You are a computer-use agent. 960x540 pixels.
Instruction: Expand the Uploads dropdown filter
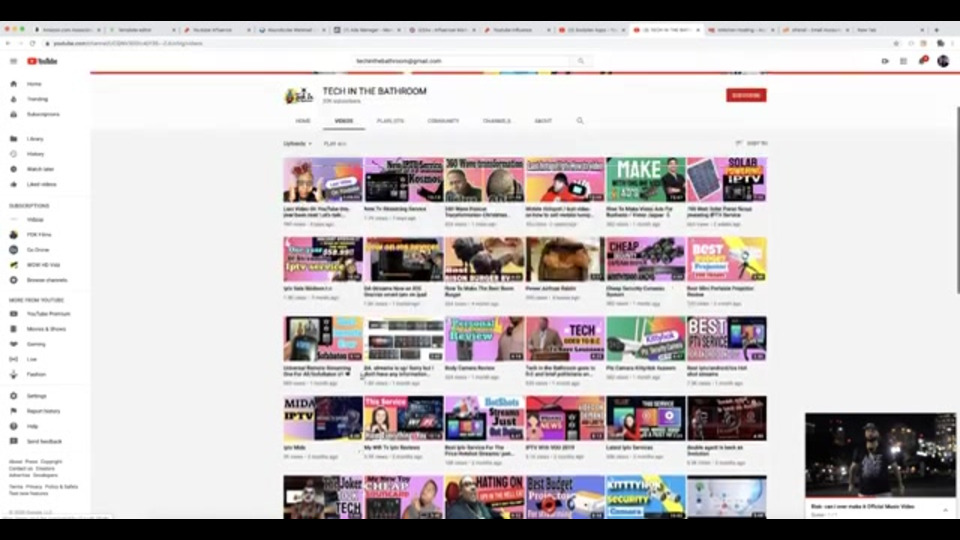click(x=298, y=144)
